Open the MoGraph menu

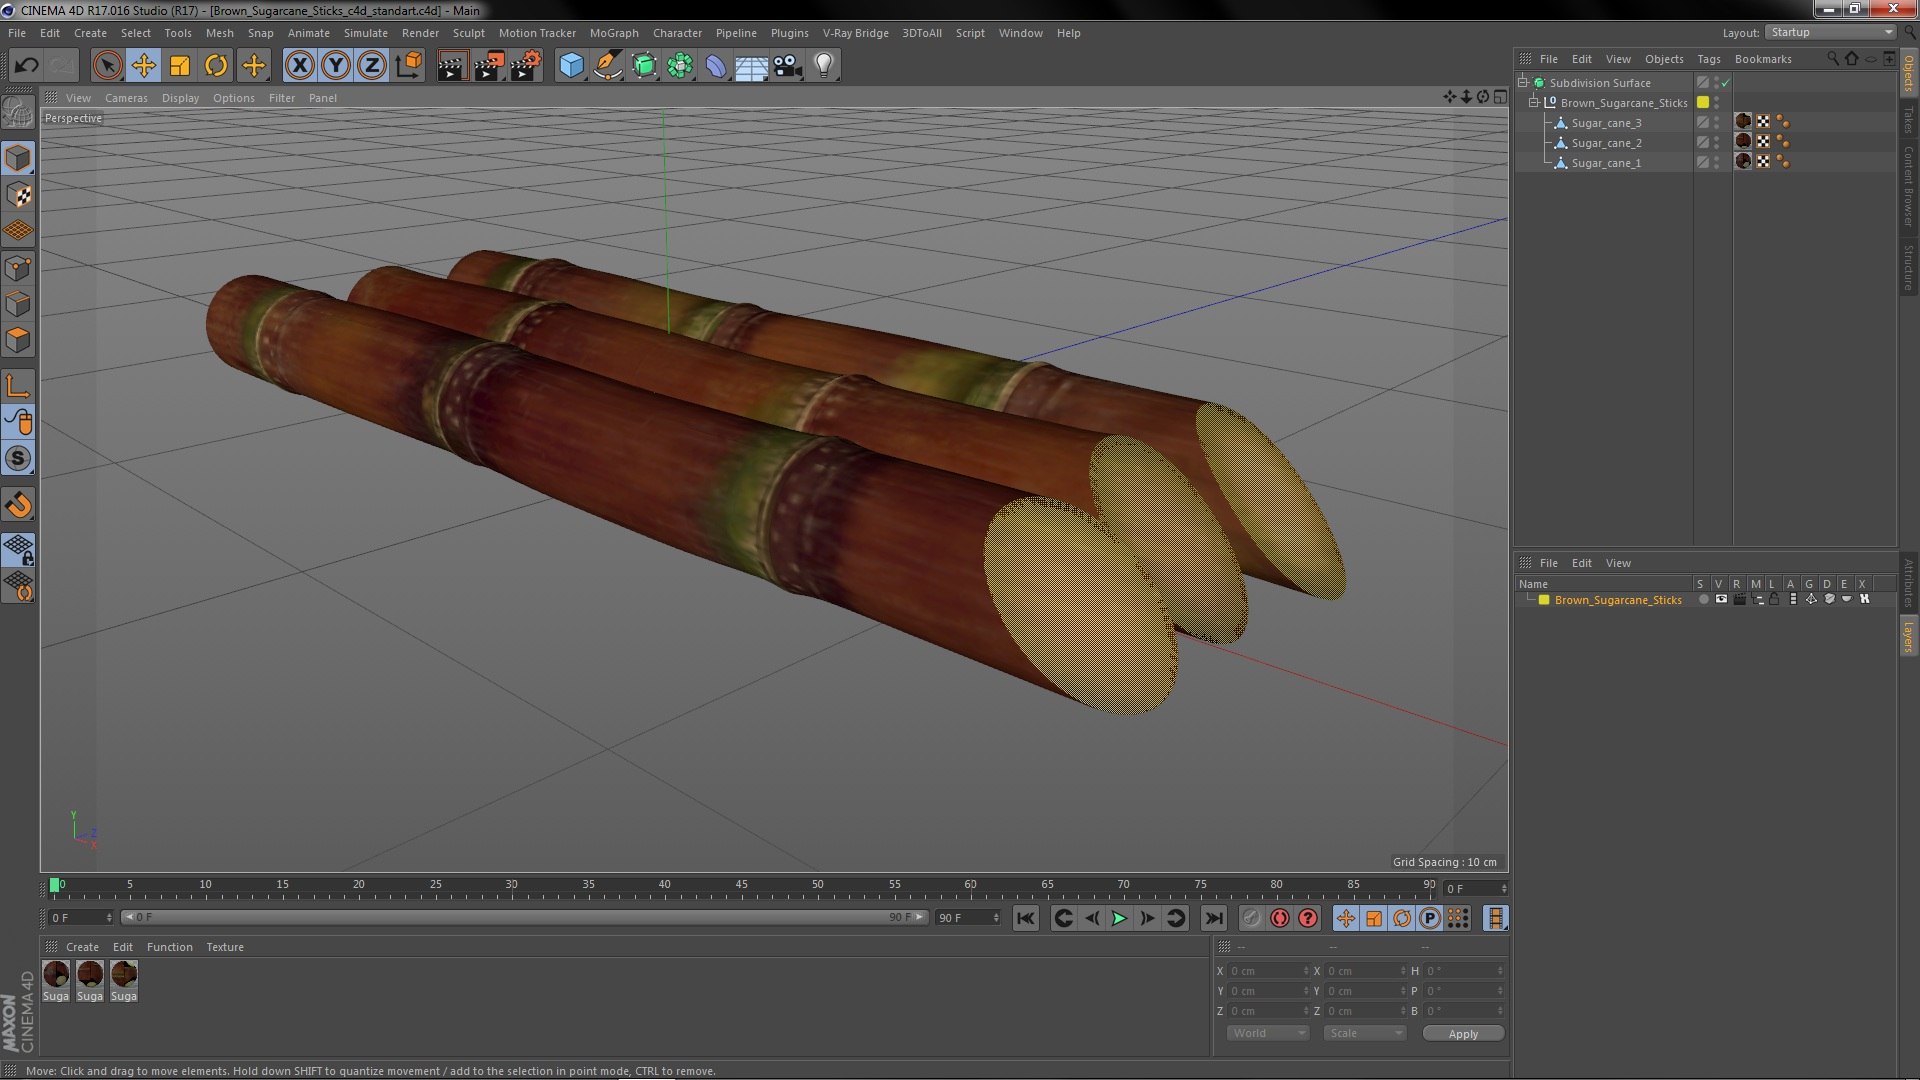point(614,33)
